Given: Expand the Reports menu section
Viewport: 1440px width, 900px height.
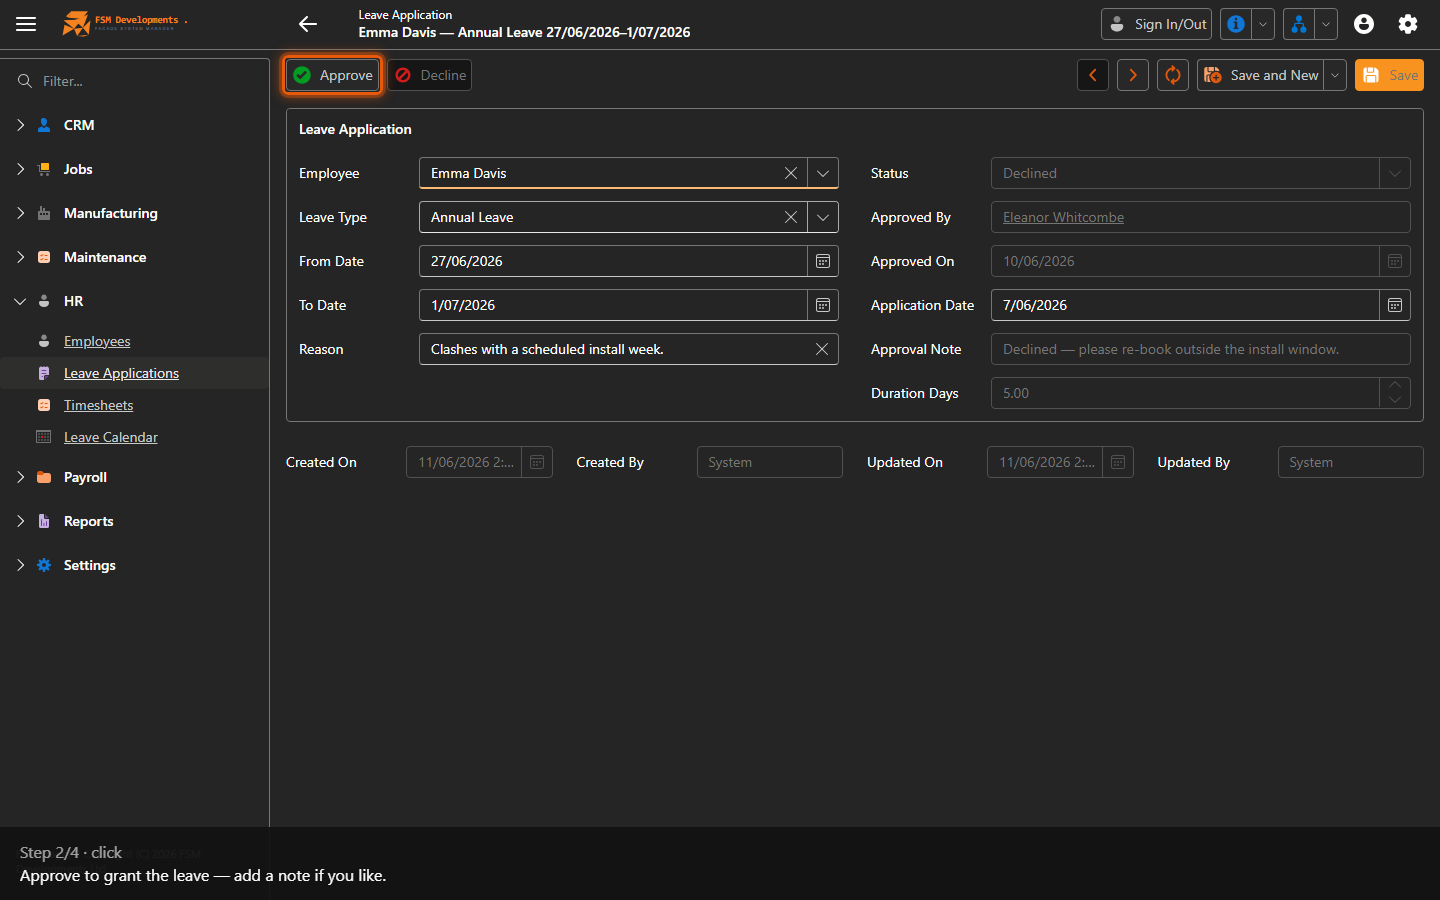Looking at the screenshot, I should click(20, 521).
